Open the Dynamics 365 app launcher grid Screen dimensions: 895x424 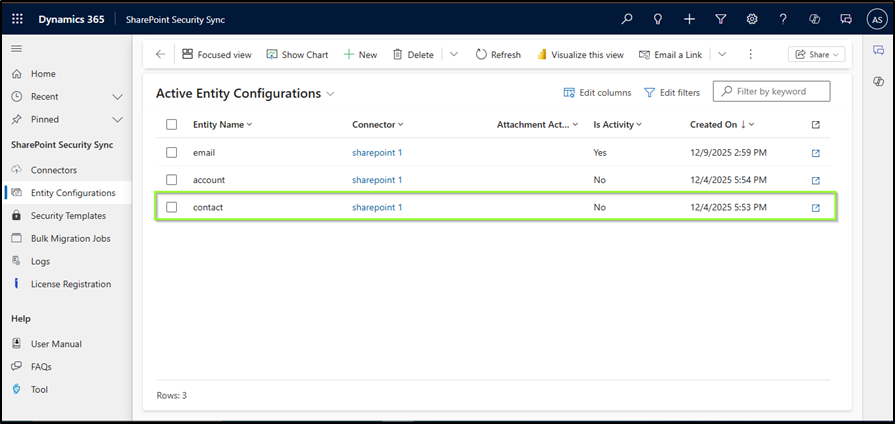tap(18, 19)
